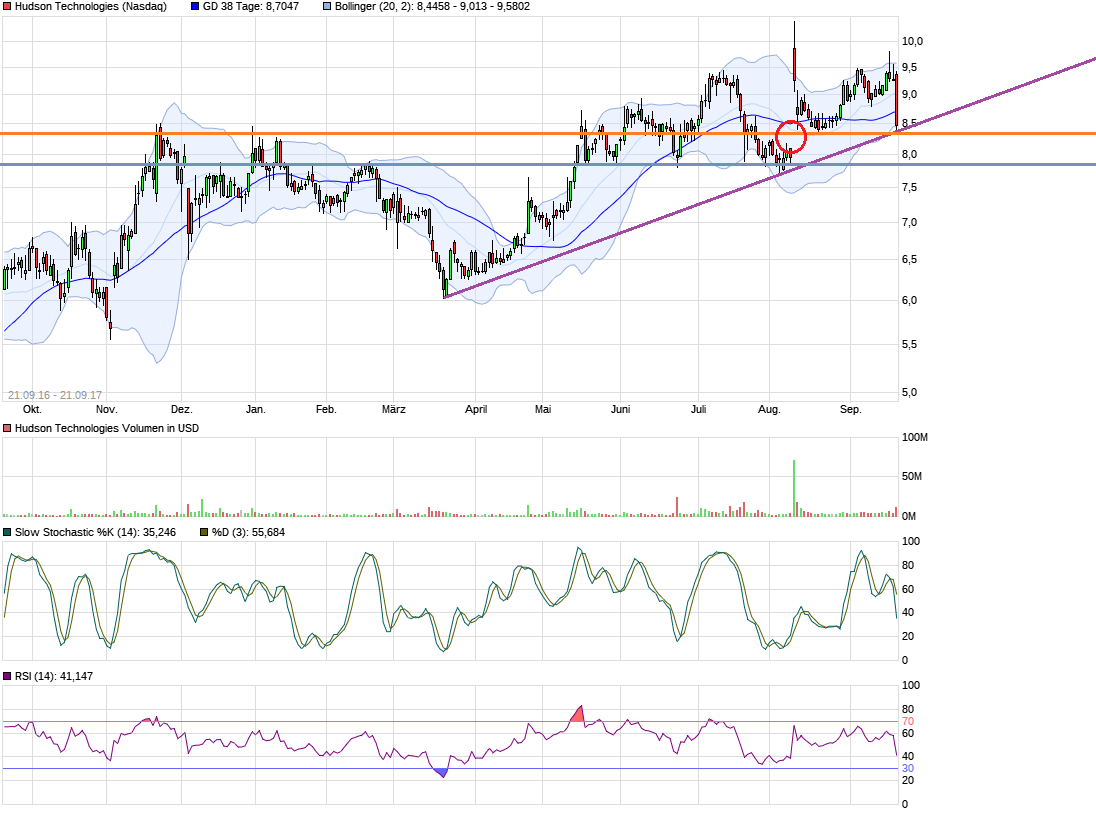The width and height of the screenshot is (1096, 814).
Task: Click the date range text 21.09.16 - 21.09.17
Action: [x=57, y=392]
